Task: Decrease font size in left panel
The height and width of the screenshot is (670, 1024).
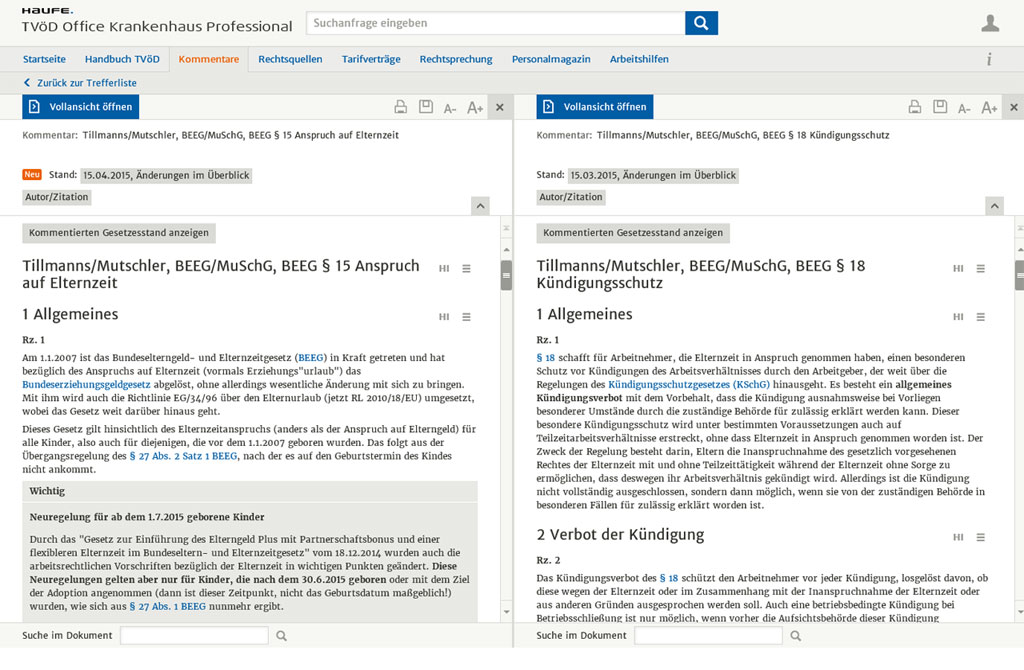Action: [450, 108]
